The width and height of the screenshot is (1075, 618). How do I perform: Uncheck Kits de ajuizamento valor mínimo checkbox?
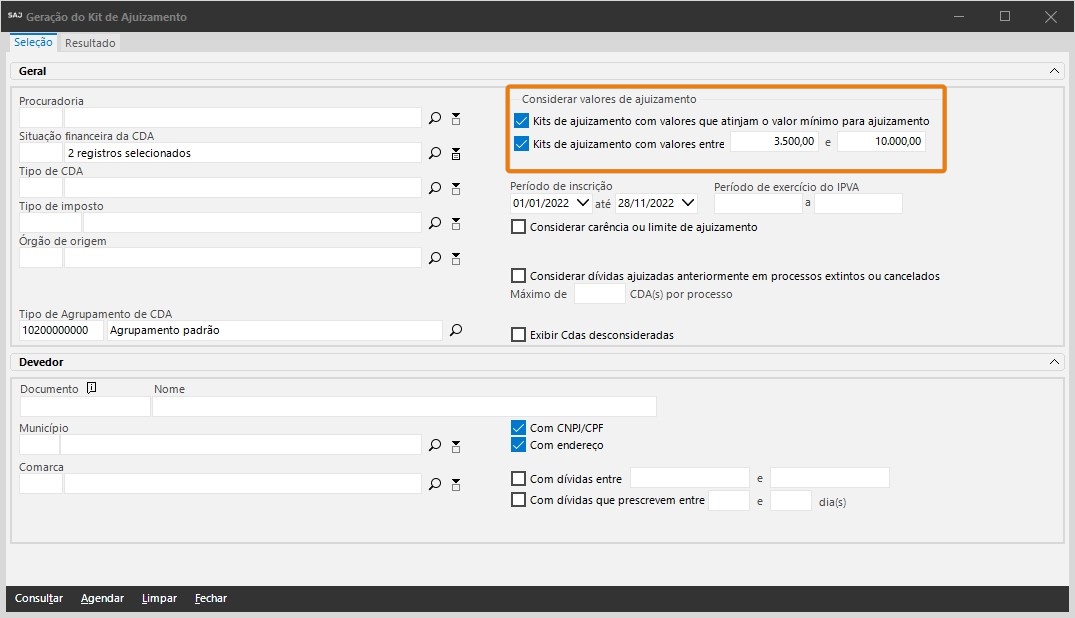(520, 121)
